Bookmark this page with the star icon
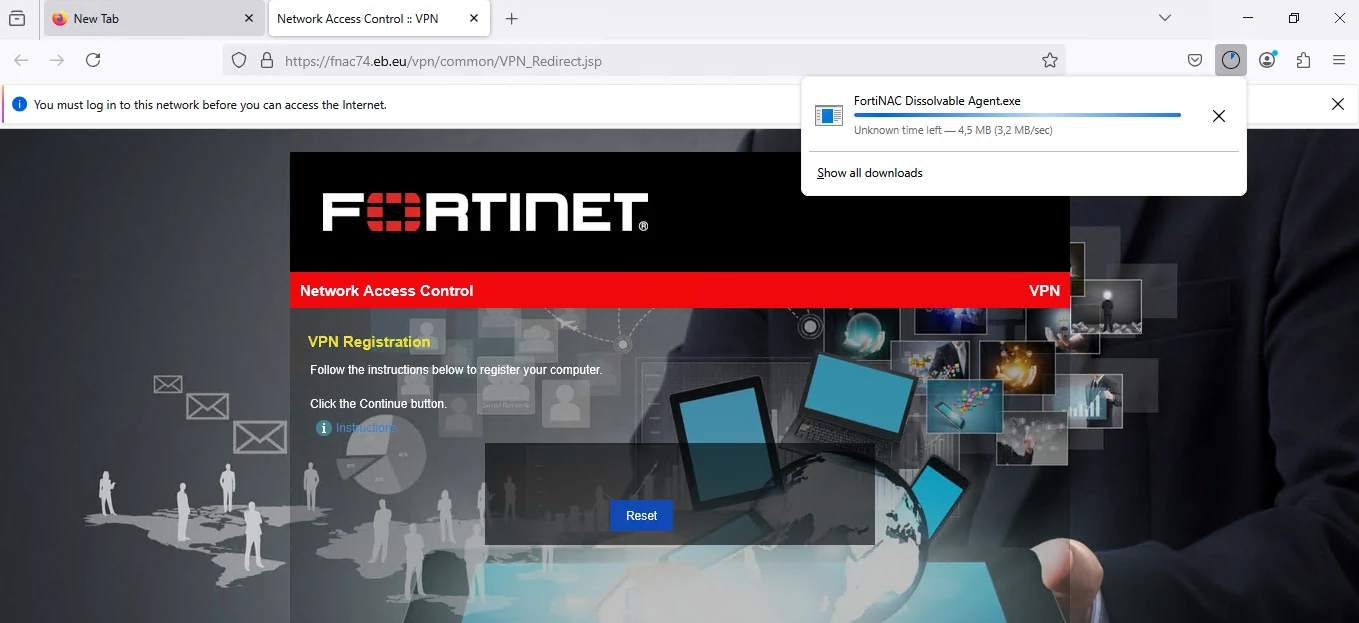 (x=1050, y=61)
